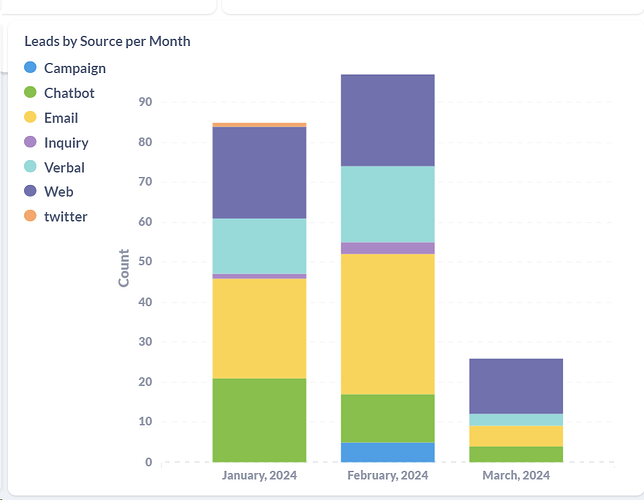Screen dimensions: 644x500
Task: Click the January twitter orange top segment
Action: pos(259,125)
